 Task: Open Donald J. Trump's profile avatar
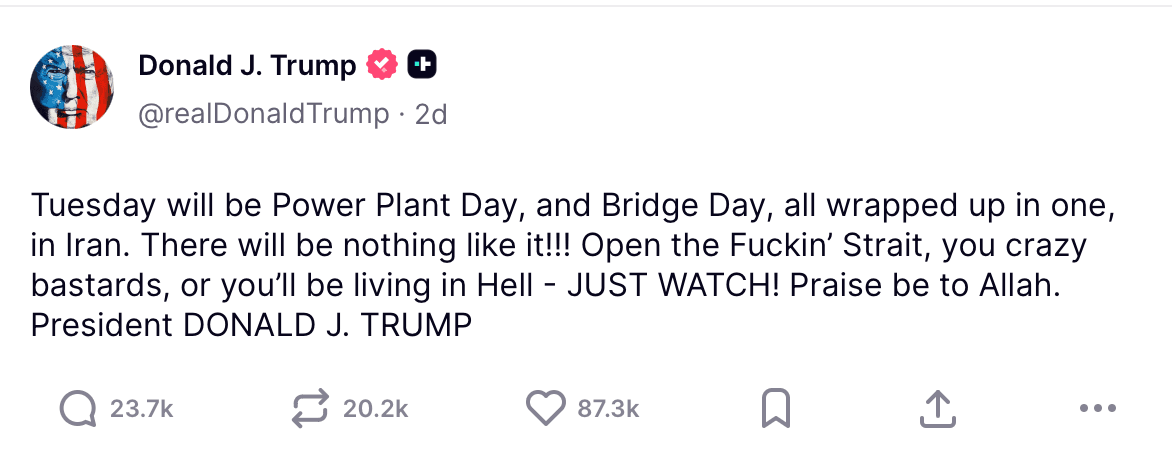(74, 88)
